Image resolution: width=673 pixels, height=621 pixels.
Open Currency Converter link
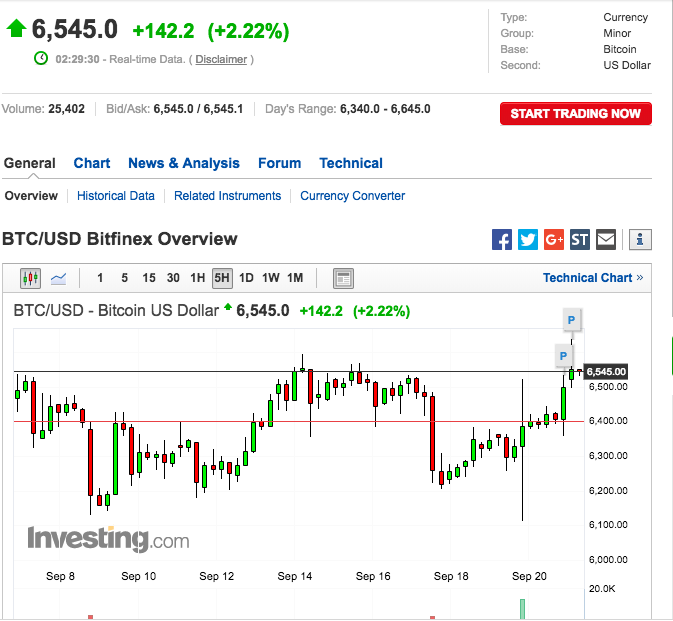352,196
